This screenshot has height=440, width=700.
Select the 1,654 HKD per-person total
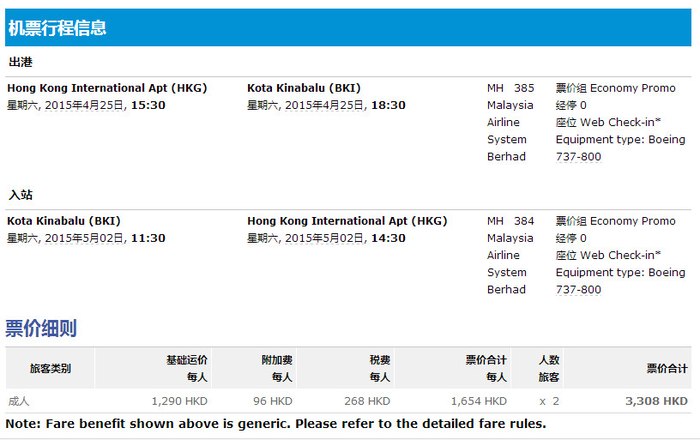coord(480,401)
